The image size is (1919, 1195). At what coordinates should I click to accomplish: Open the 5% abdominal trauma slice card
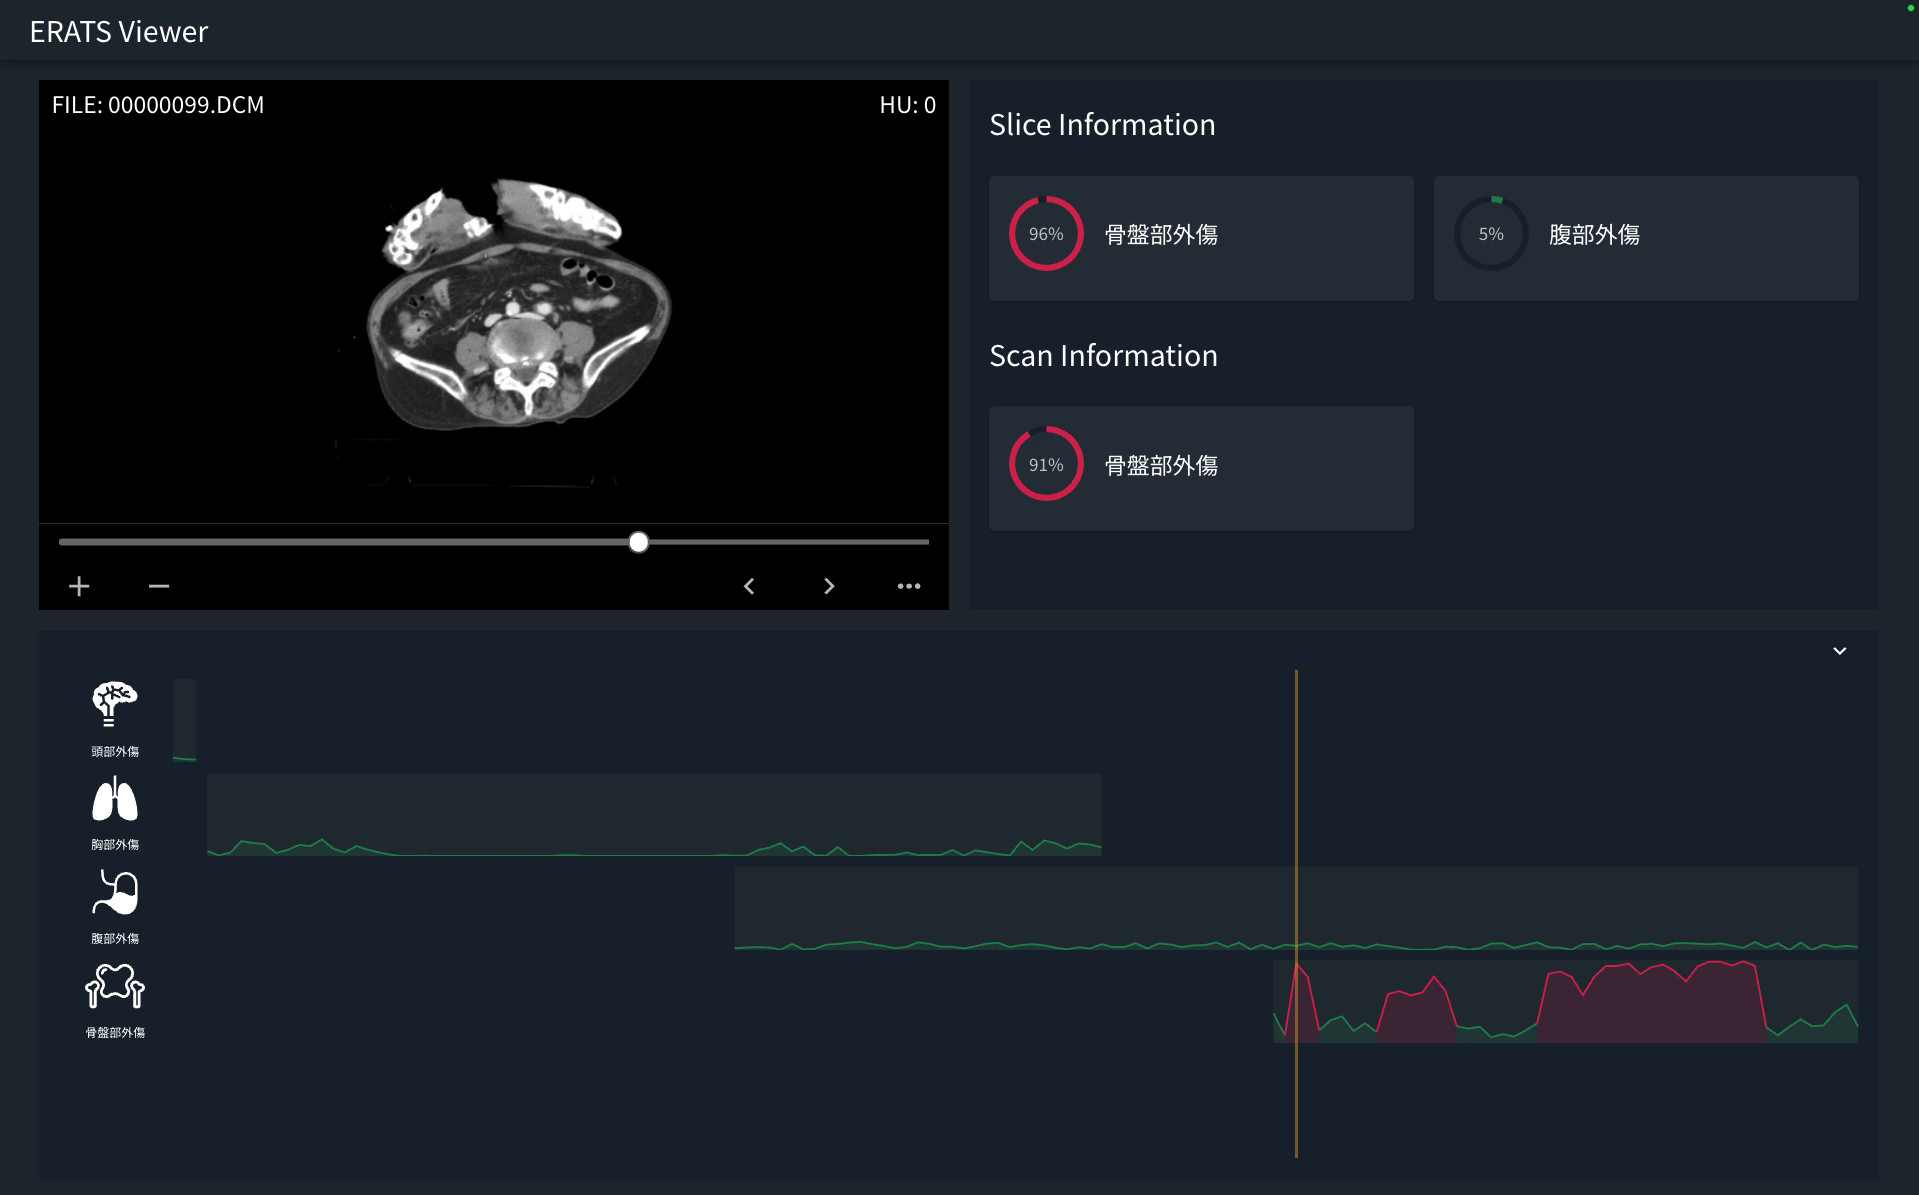coord(1645,238)
